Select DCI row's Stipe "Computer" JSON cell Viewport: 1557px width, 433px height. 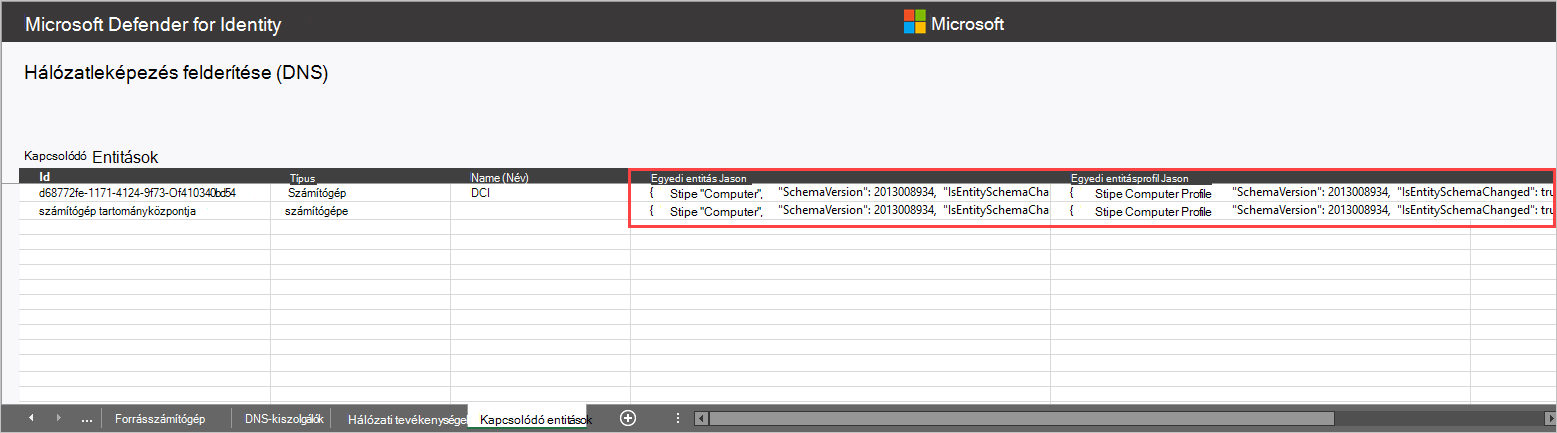pos(840,193)
